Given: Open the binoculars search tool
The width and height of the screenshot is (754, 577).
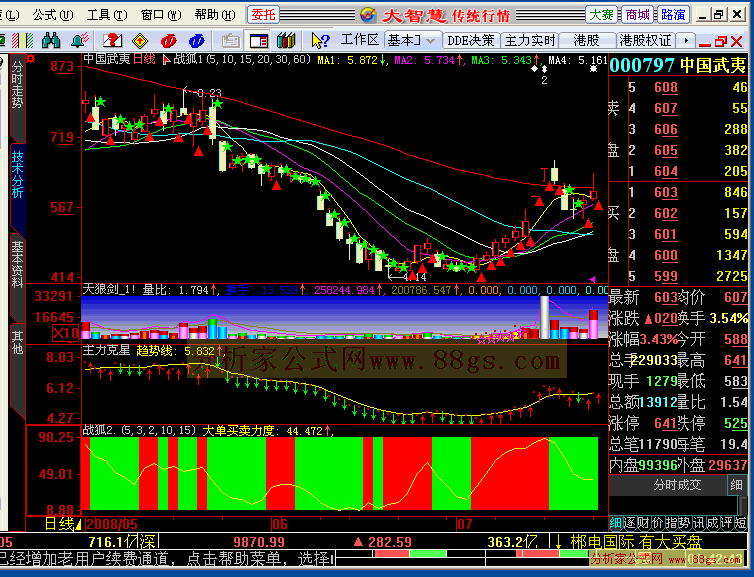Looking at the screenshot, I should coord(50,40).
